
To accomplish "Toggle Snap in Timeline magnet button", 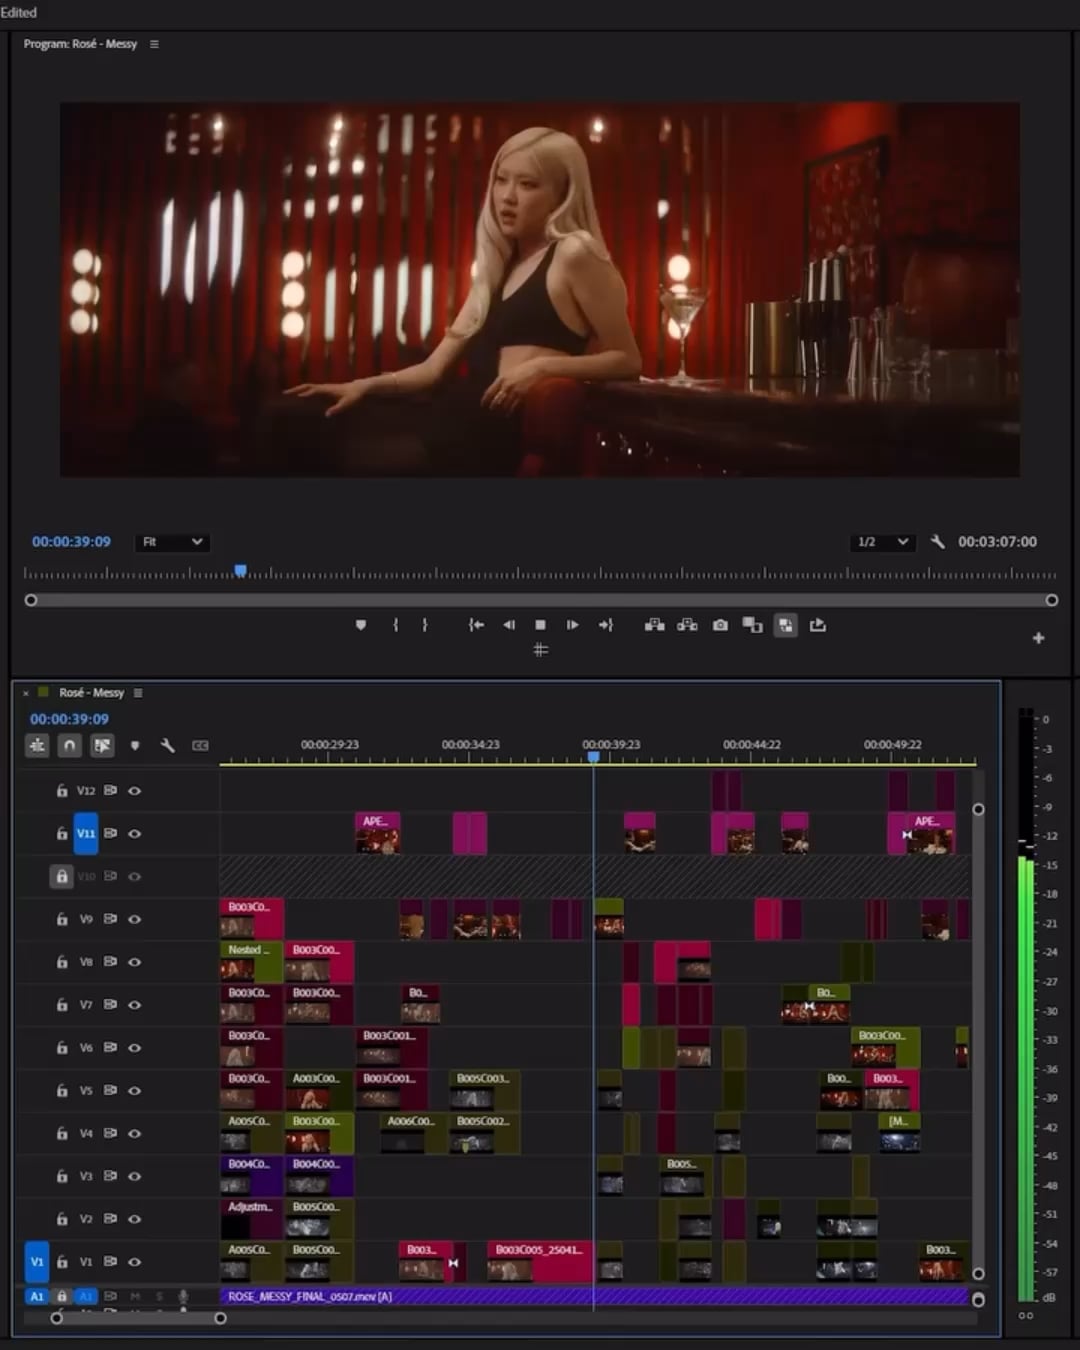I will click(69, 745).
